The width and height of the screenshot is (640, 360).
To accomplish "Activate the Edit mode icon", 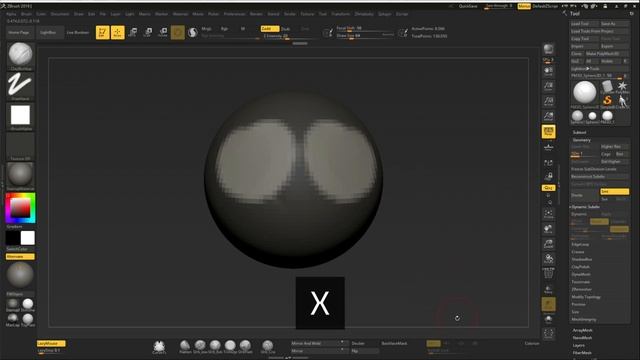I will 102,32.
